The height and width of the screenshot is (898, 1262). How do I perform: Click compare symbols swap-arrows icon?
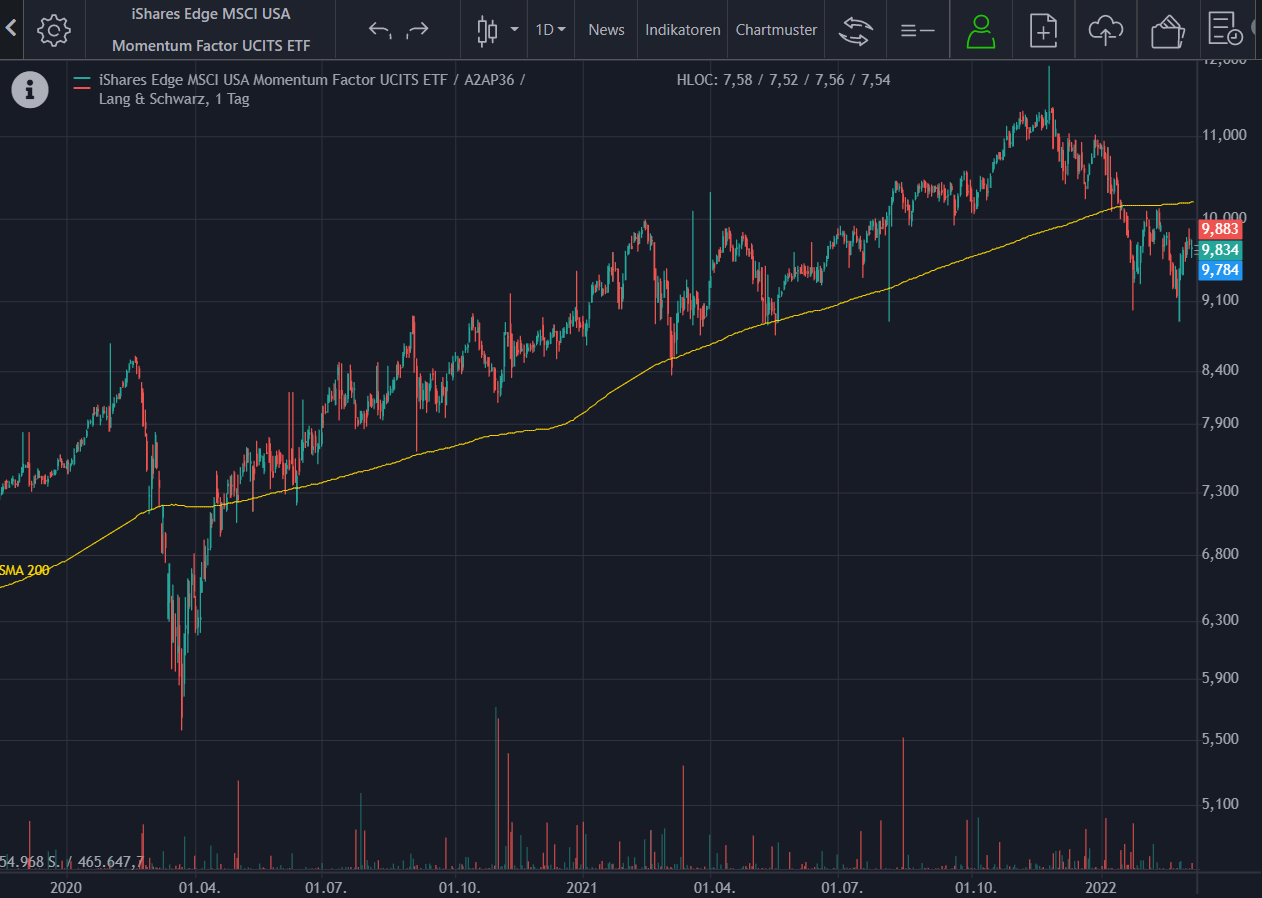click(855, 30)
